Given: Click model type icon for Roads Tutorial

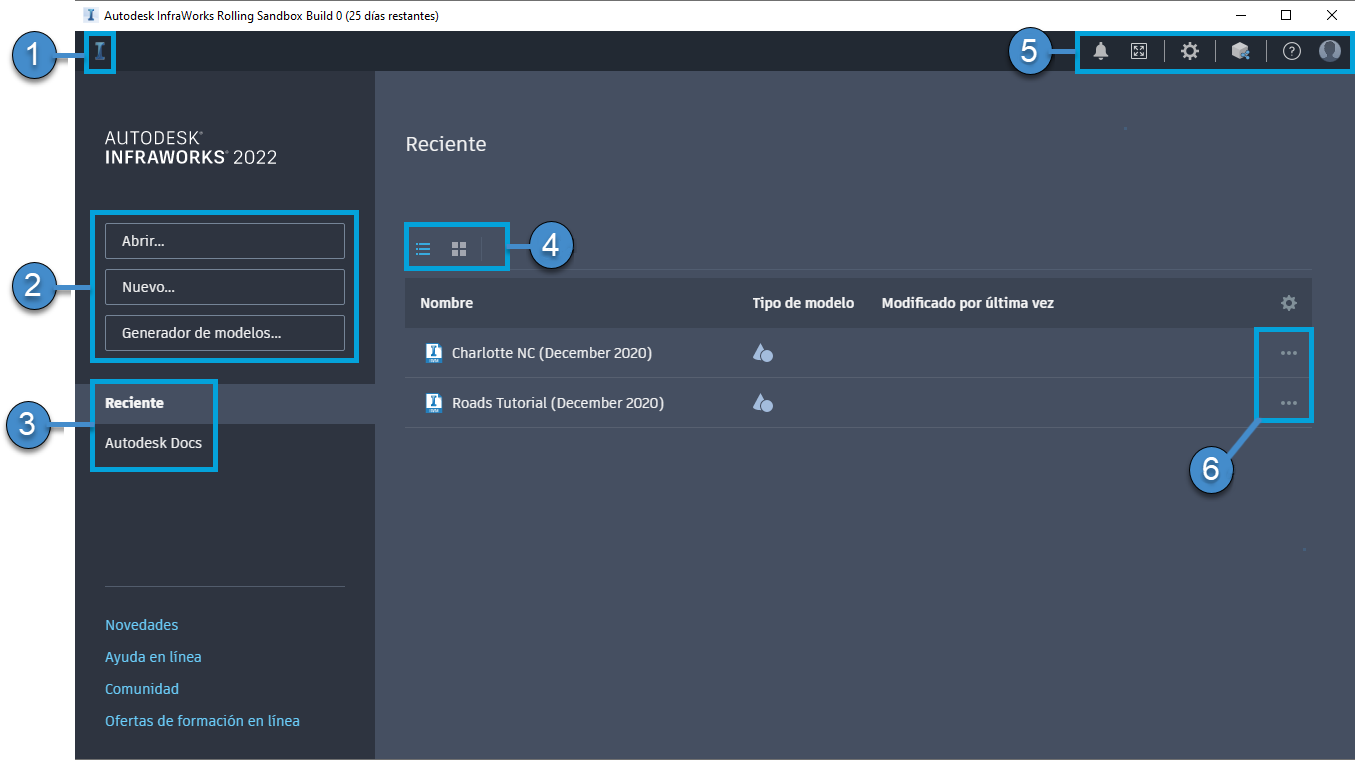Looking at the screenshot, I should (x=763, y=403).
